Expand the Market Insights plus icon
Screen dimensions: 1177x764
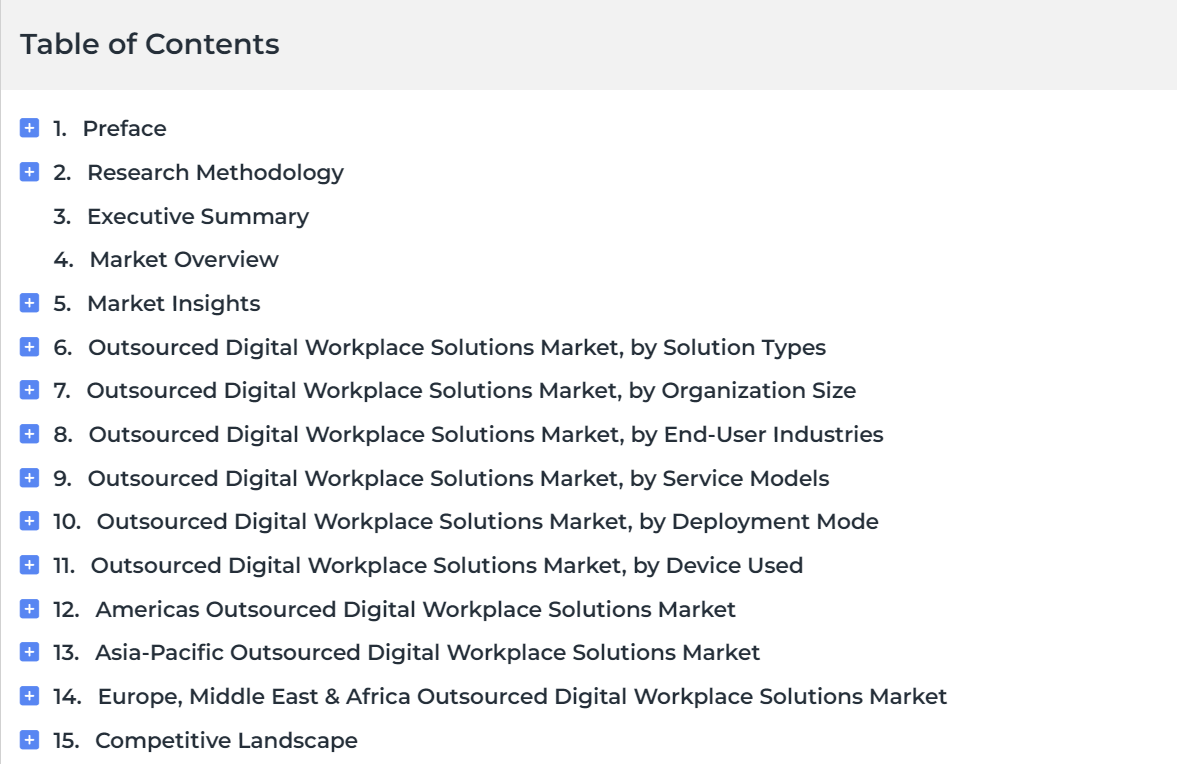pyautogui.click(x=29, y=303)
